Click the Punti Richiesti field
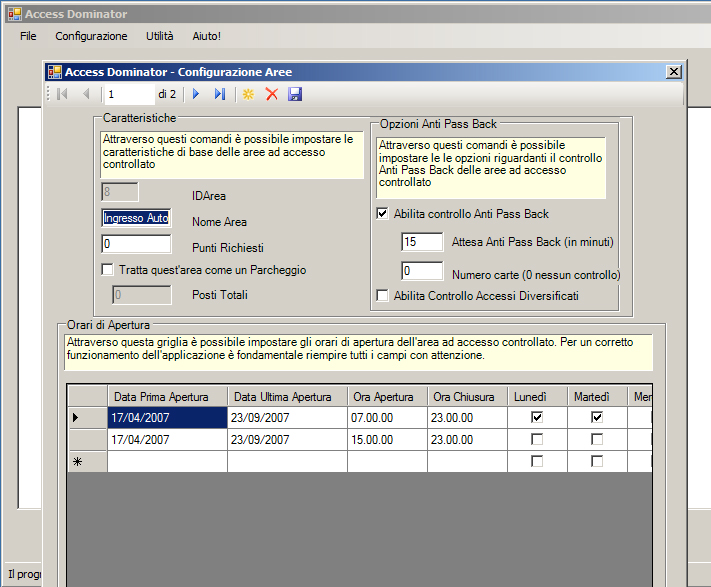This screenshot has height=587, width=711. (136, 244)
